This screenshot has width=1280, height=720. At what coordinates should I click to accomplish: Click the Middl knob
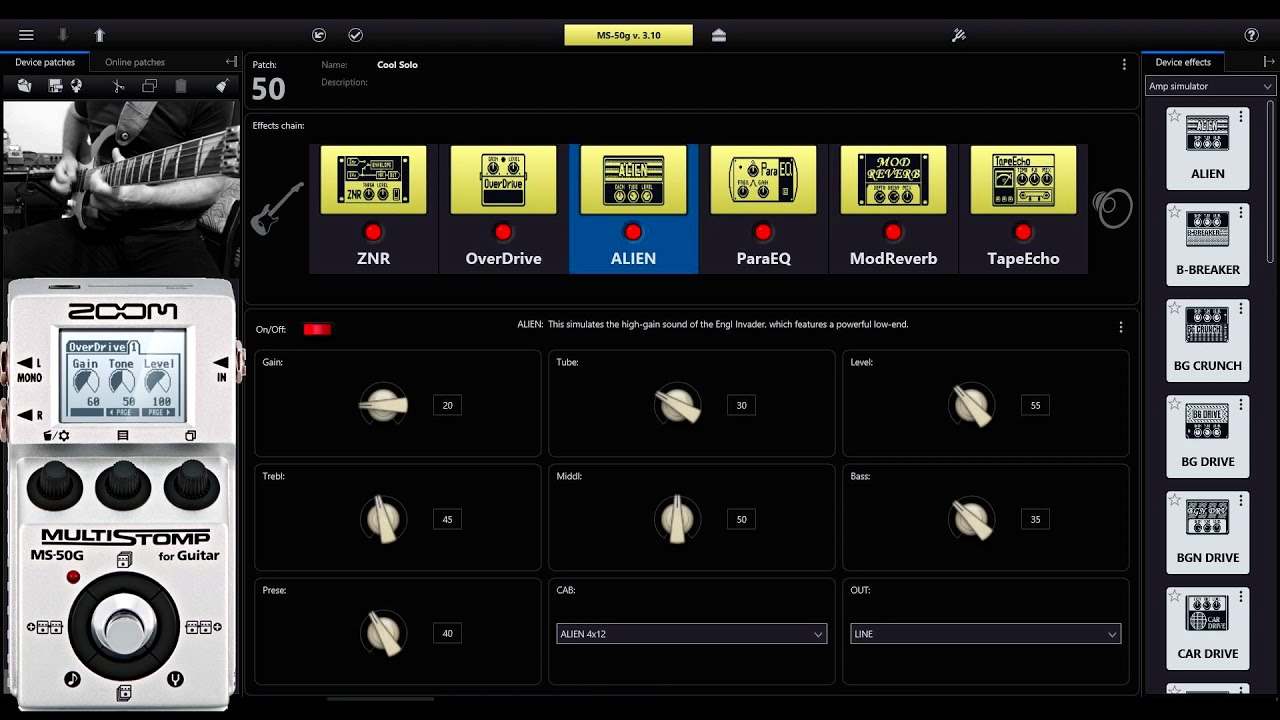pyautogui.click(x=677, y=519)
